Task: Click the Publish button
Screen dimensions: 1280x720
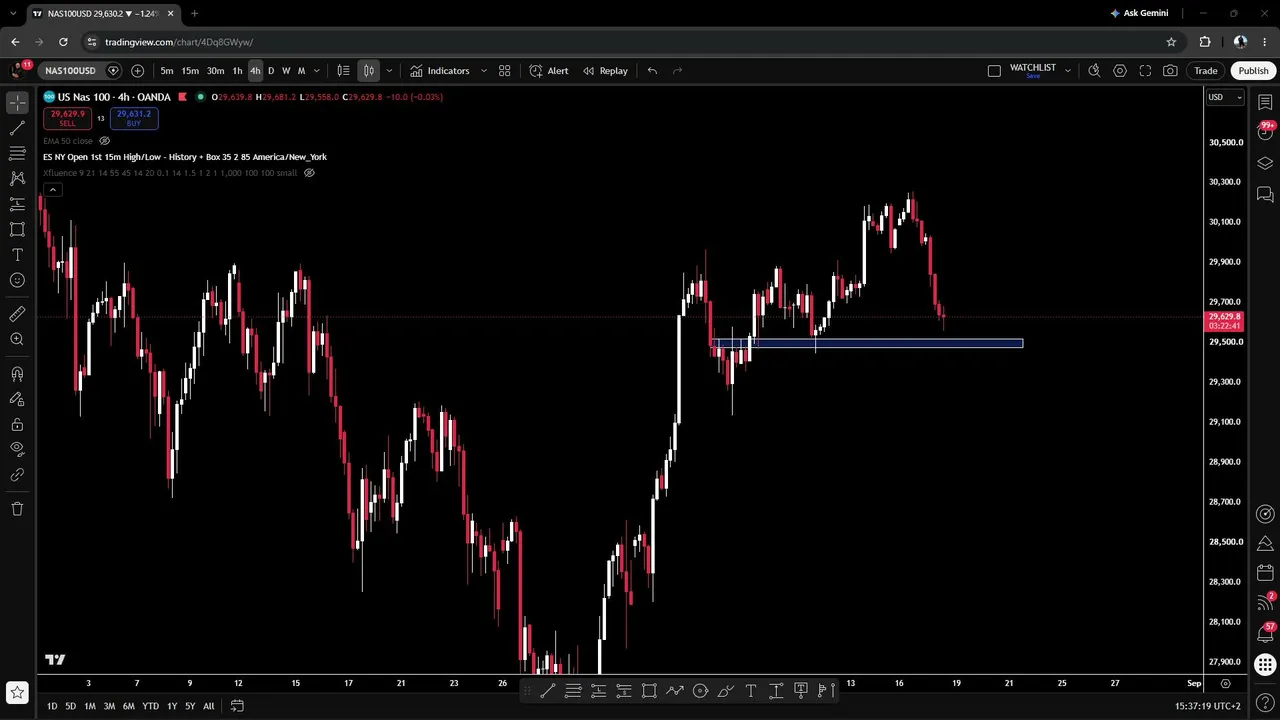Action: (1253, 71)
